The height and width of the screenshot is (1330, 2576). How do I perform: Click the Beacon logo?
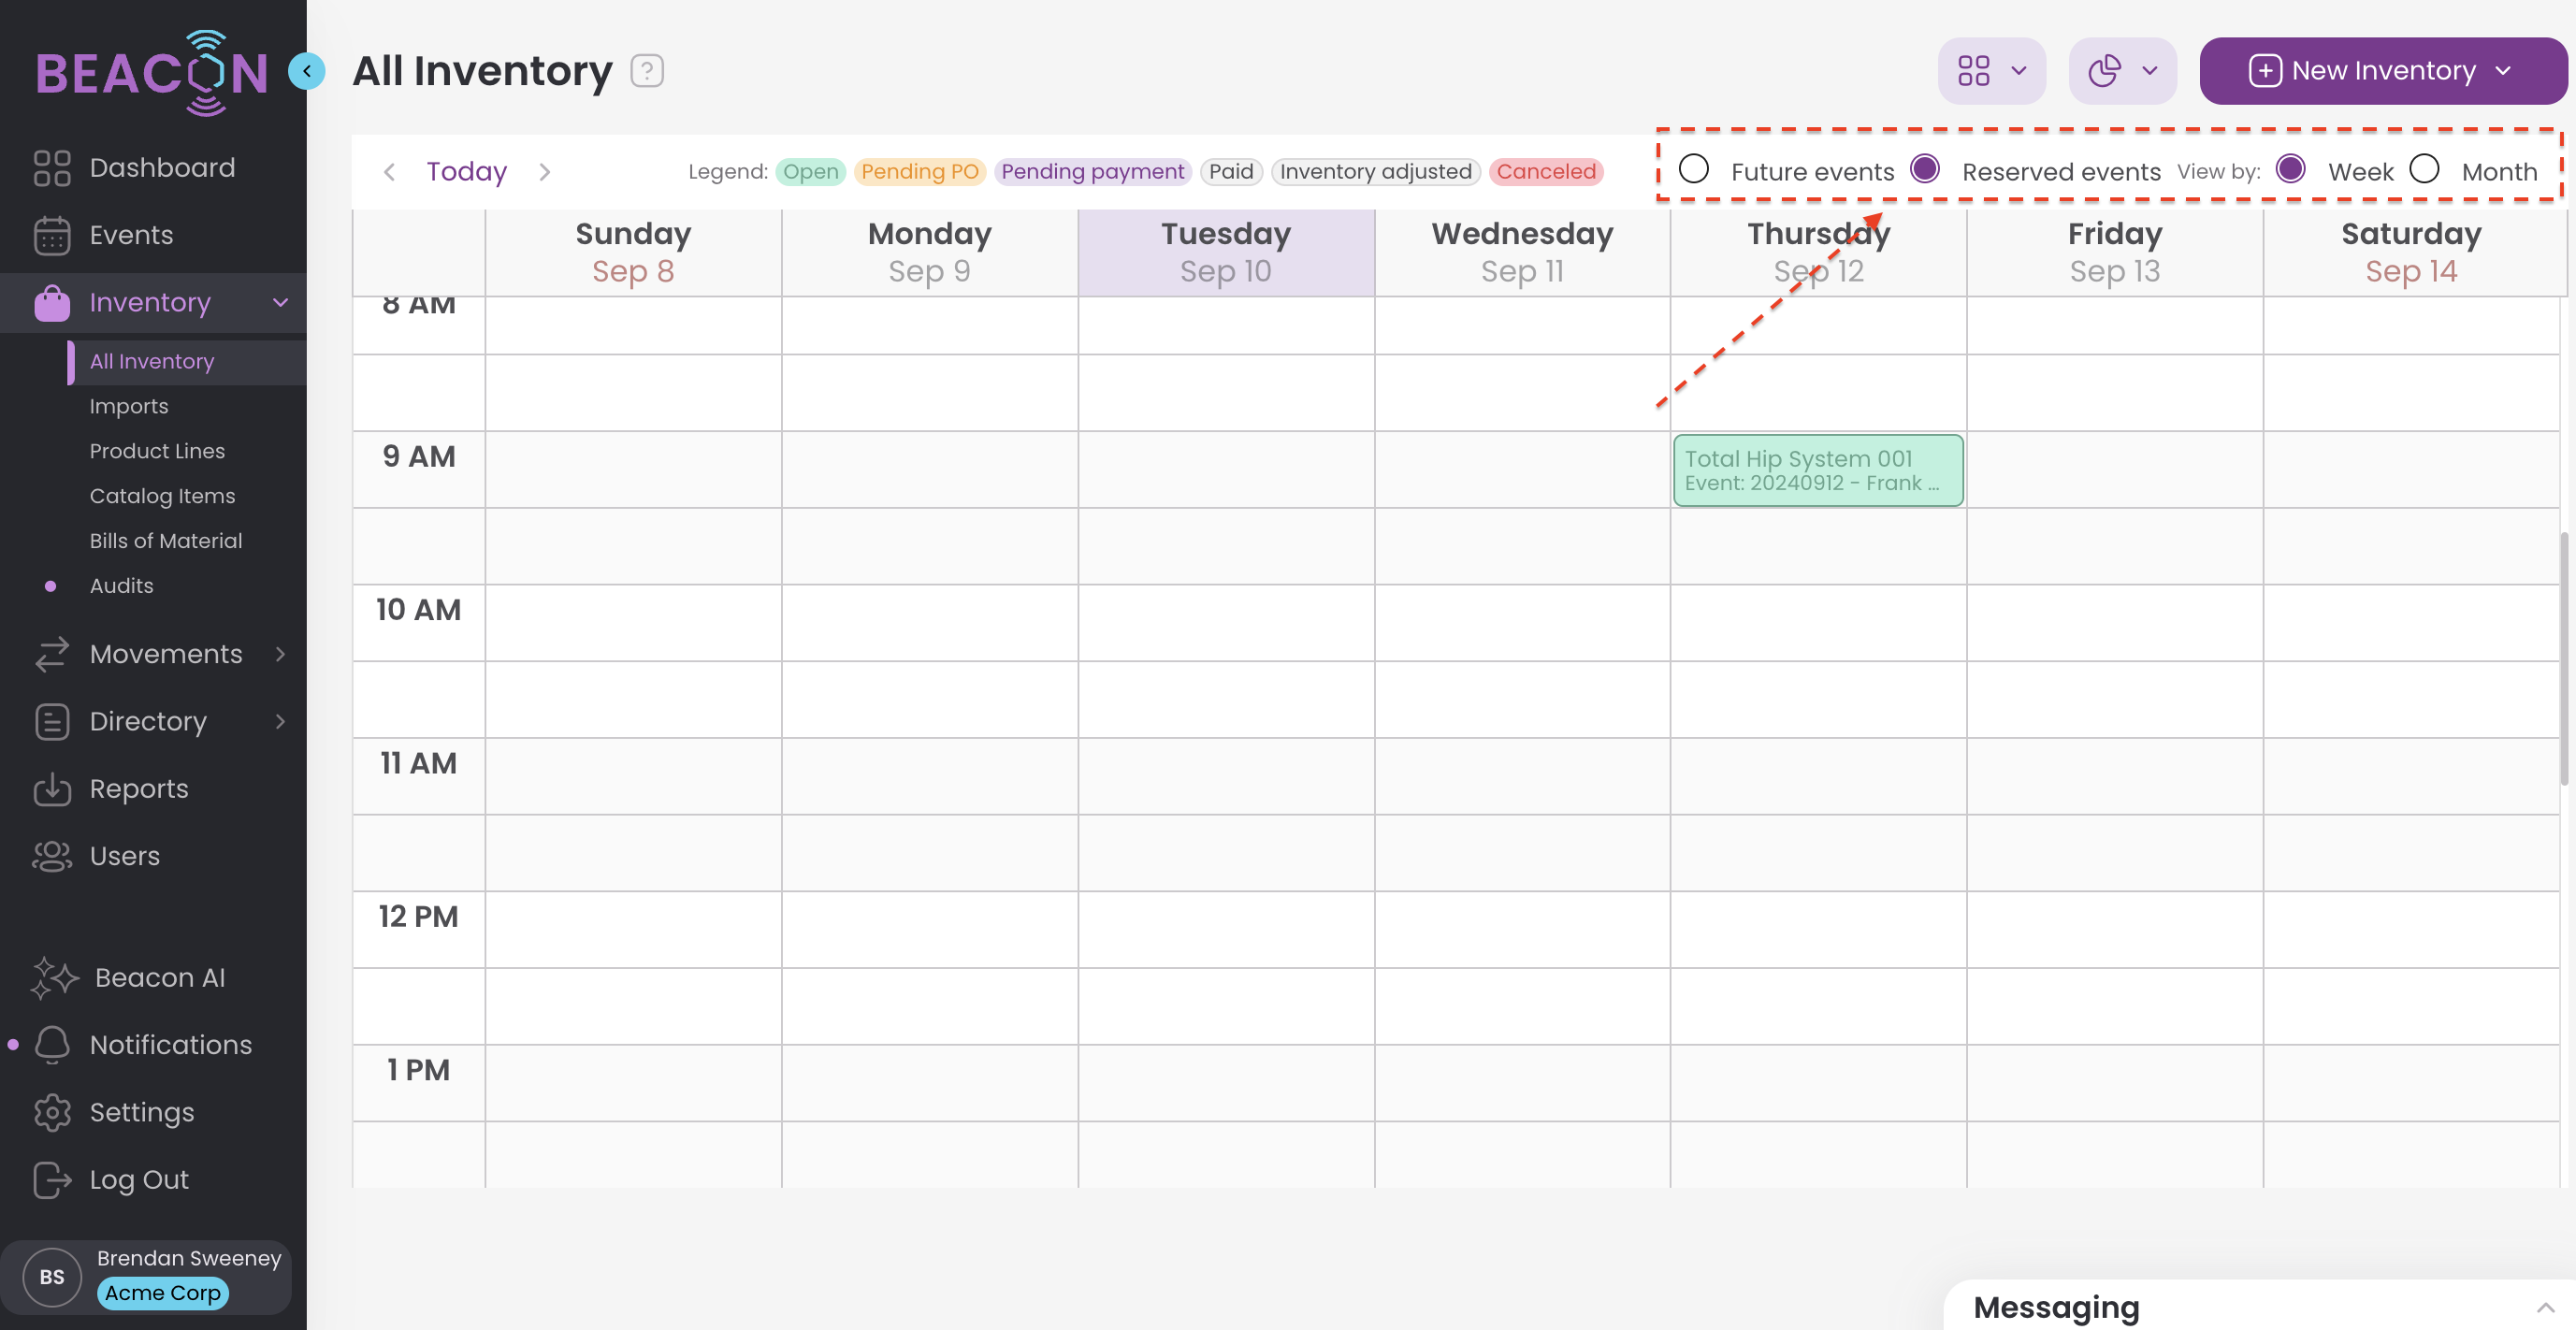pos(152,72)
